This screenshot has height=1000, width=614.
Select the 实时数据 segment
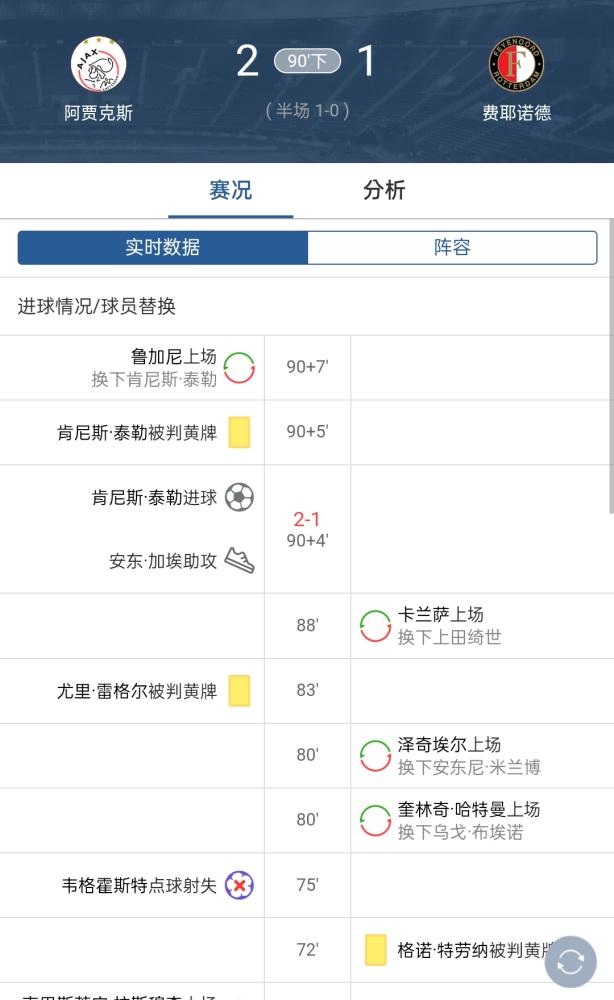point(163,247)
